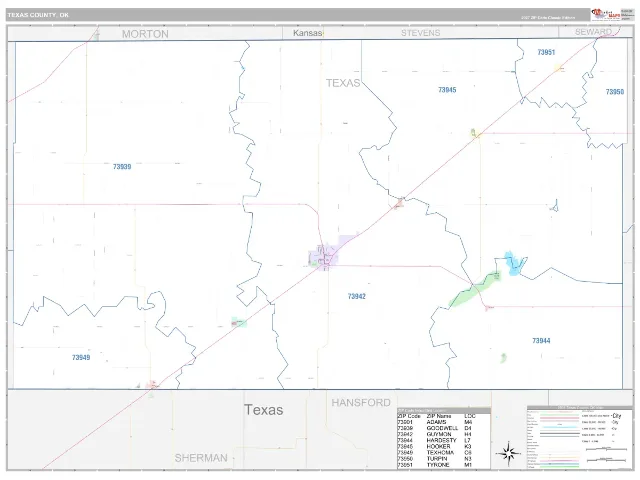
Task: Click the 73945 ZIP label on the map
Action: 447,90
